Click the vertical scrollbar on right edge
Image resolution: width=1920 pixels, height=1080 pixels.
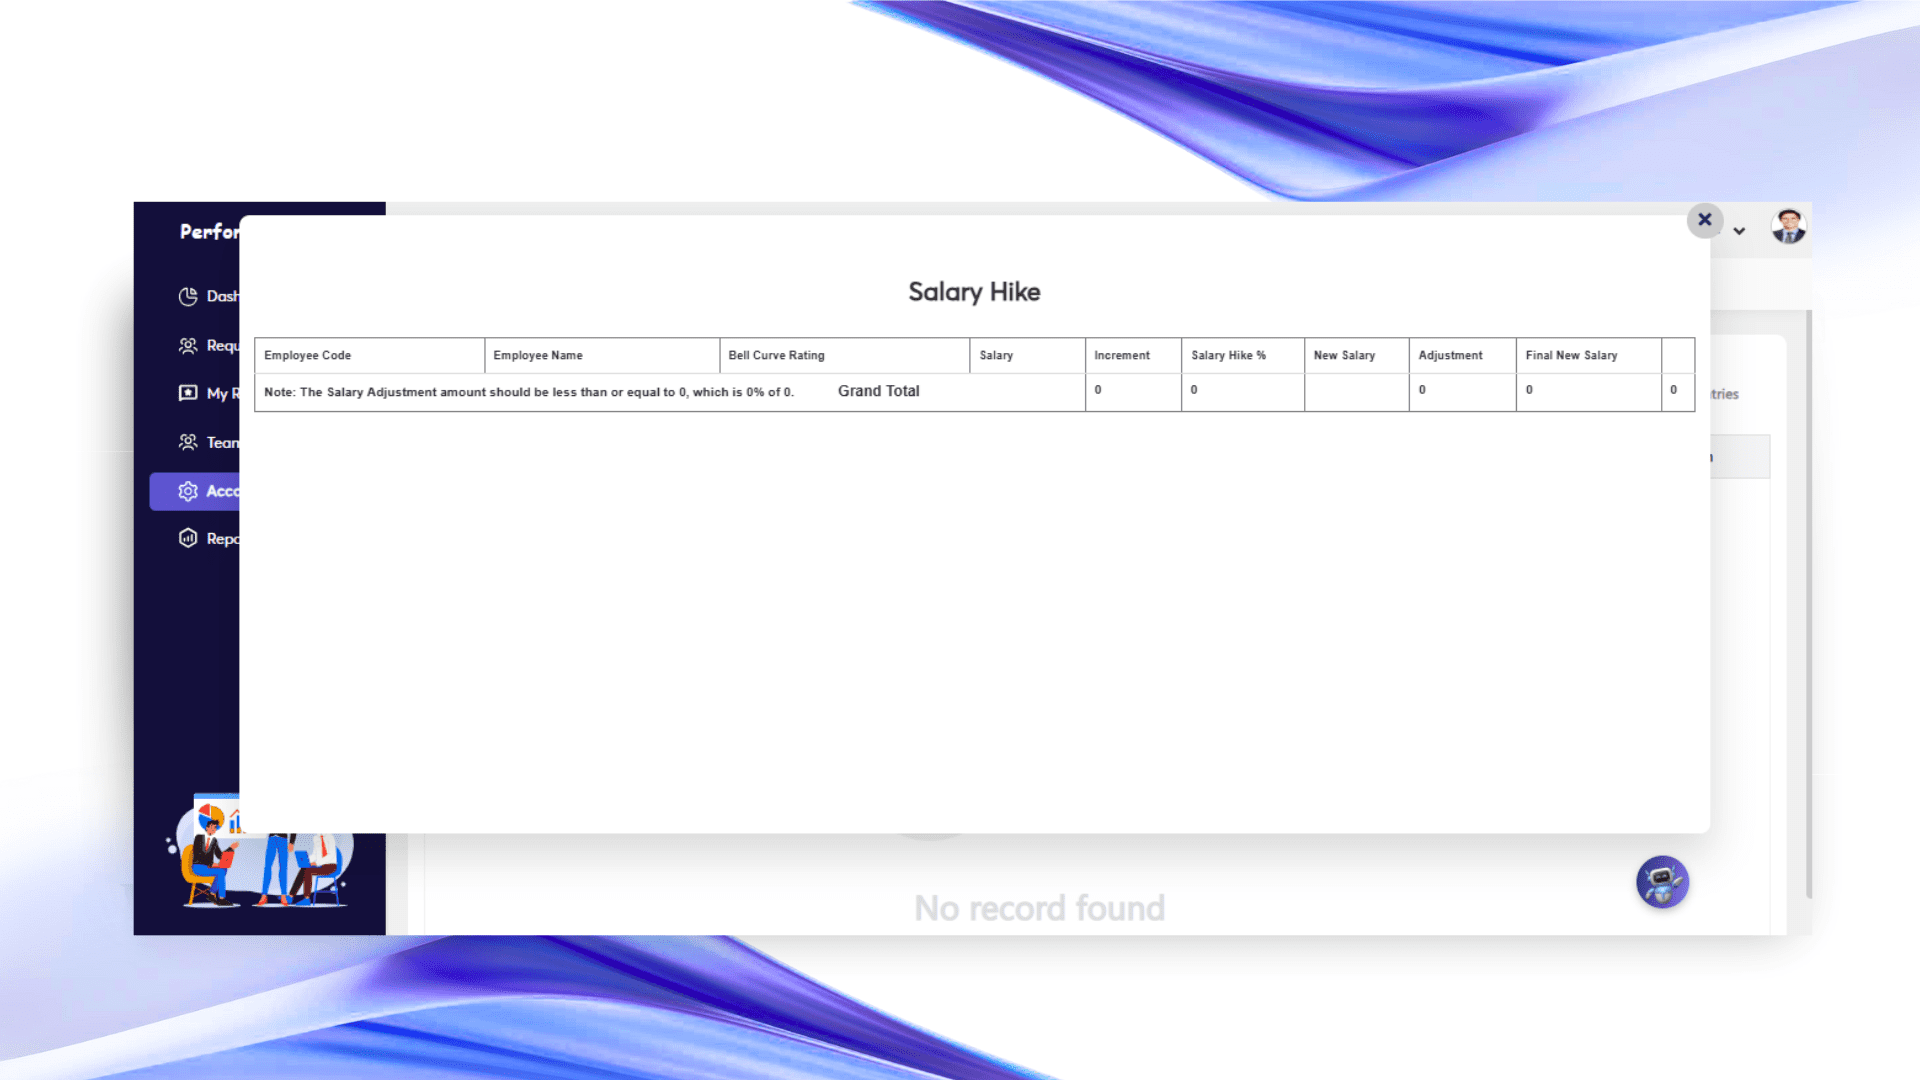(x=1808, y=600)
